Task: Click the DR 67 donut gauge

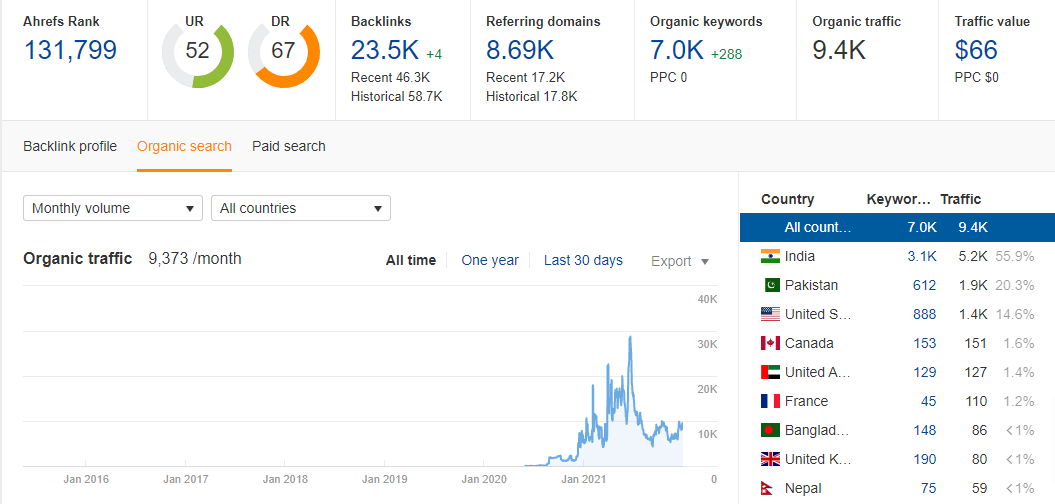Action: pyautogui.click(x=283, y=52)
